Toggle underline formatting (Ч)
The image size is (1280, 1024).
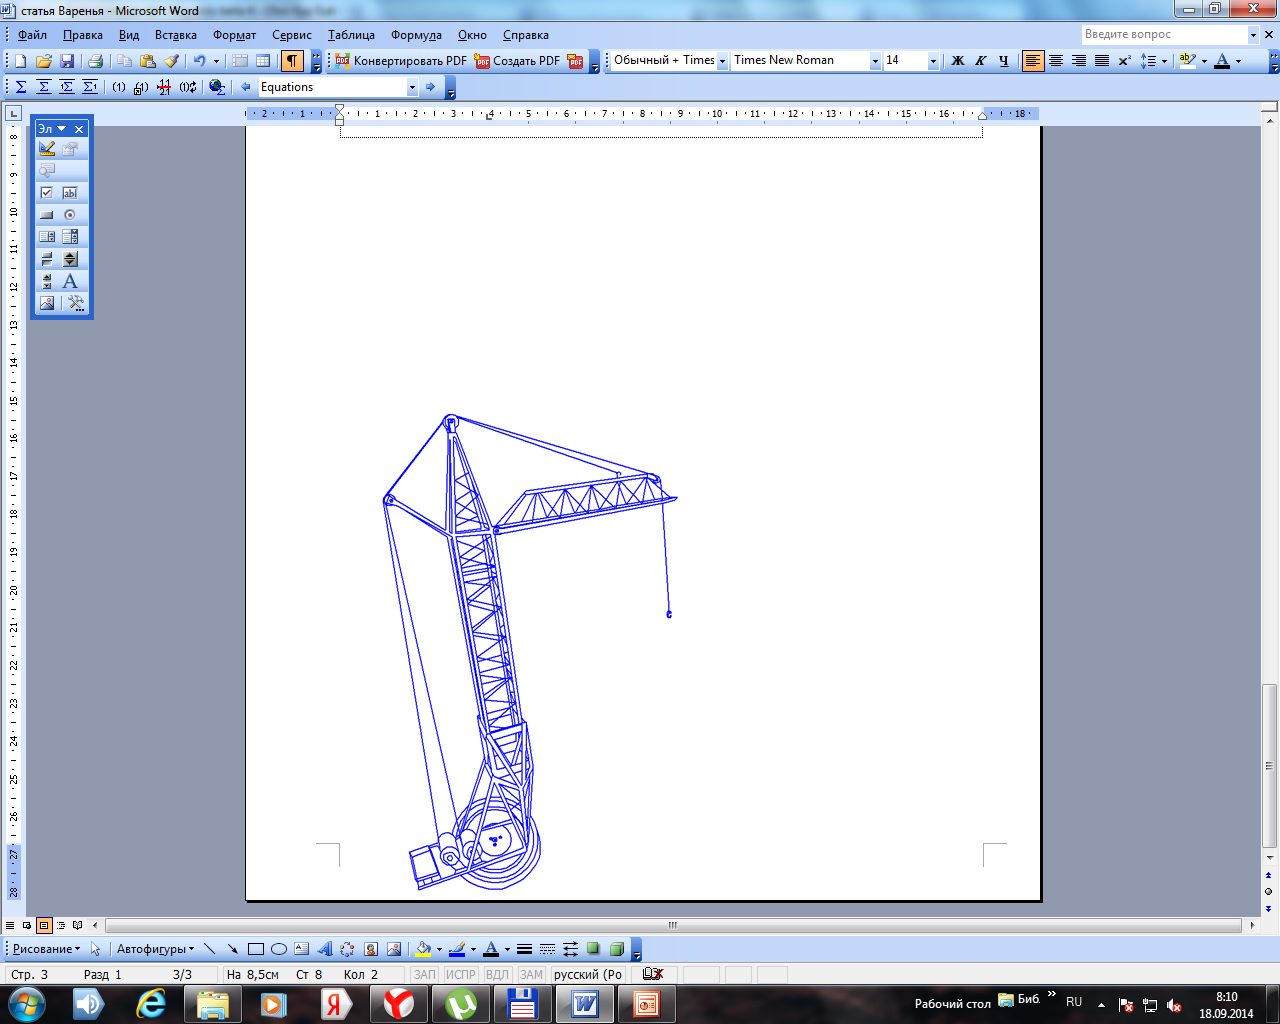(1003, 61)
